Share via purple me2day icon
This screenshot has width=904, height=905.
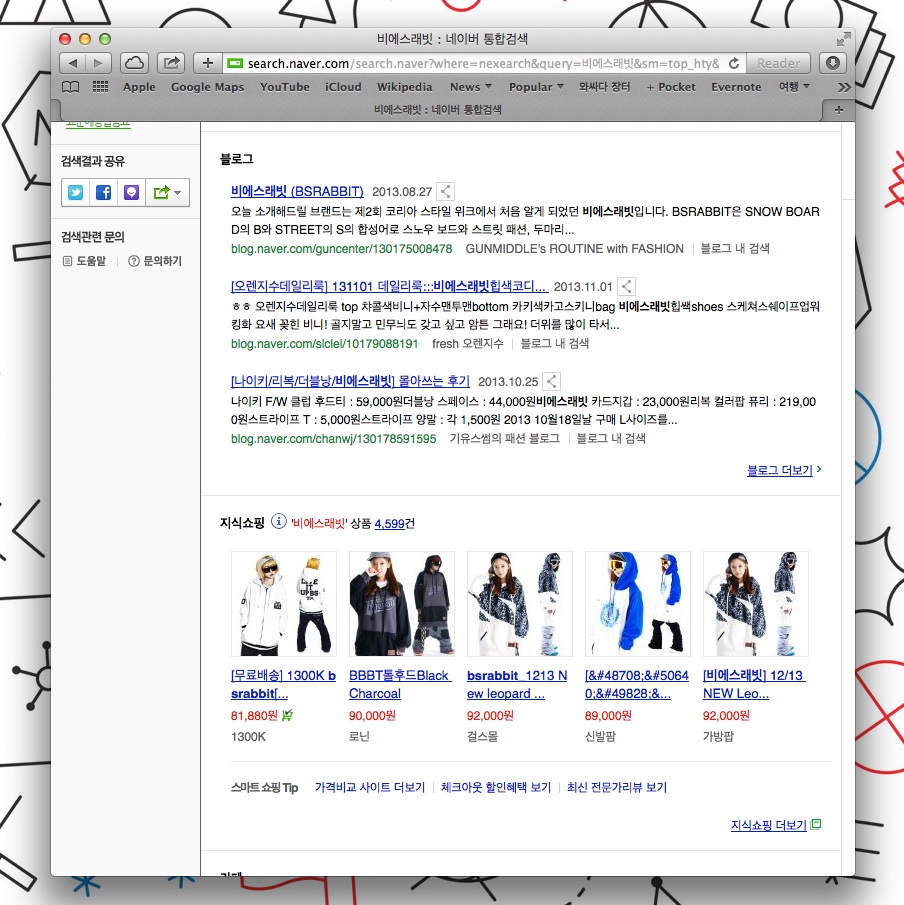coord(131,192)
